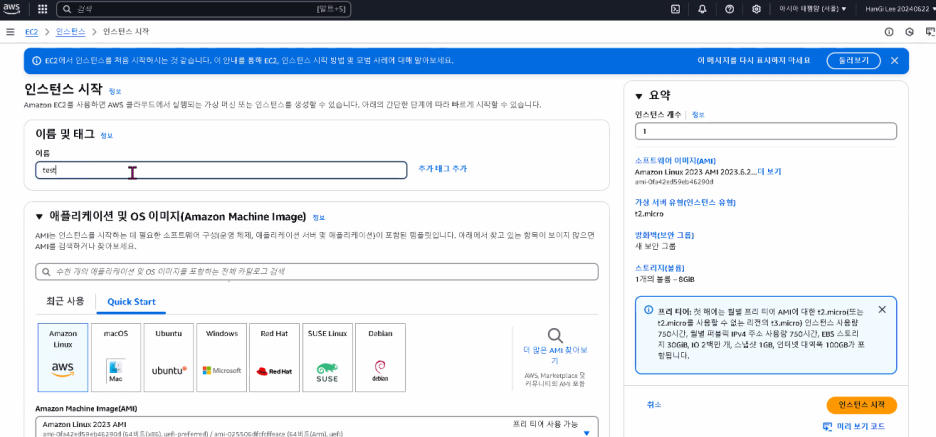The height and width of the screenshot is (437, 936).
Task: Select the Red Hat AMI tile
Action: pos(274,358)
